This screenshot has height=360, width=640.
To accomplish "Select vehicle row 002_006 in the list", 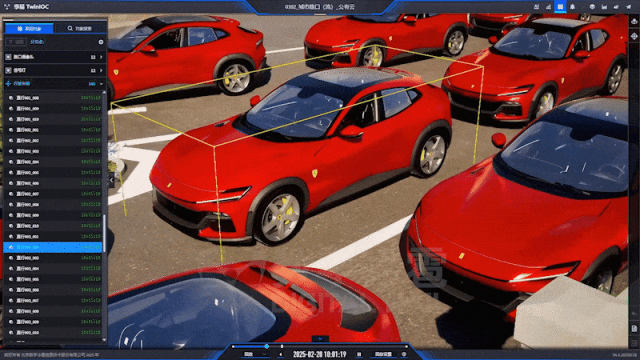I will 53,183.
